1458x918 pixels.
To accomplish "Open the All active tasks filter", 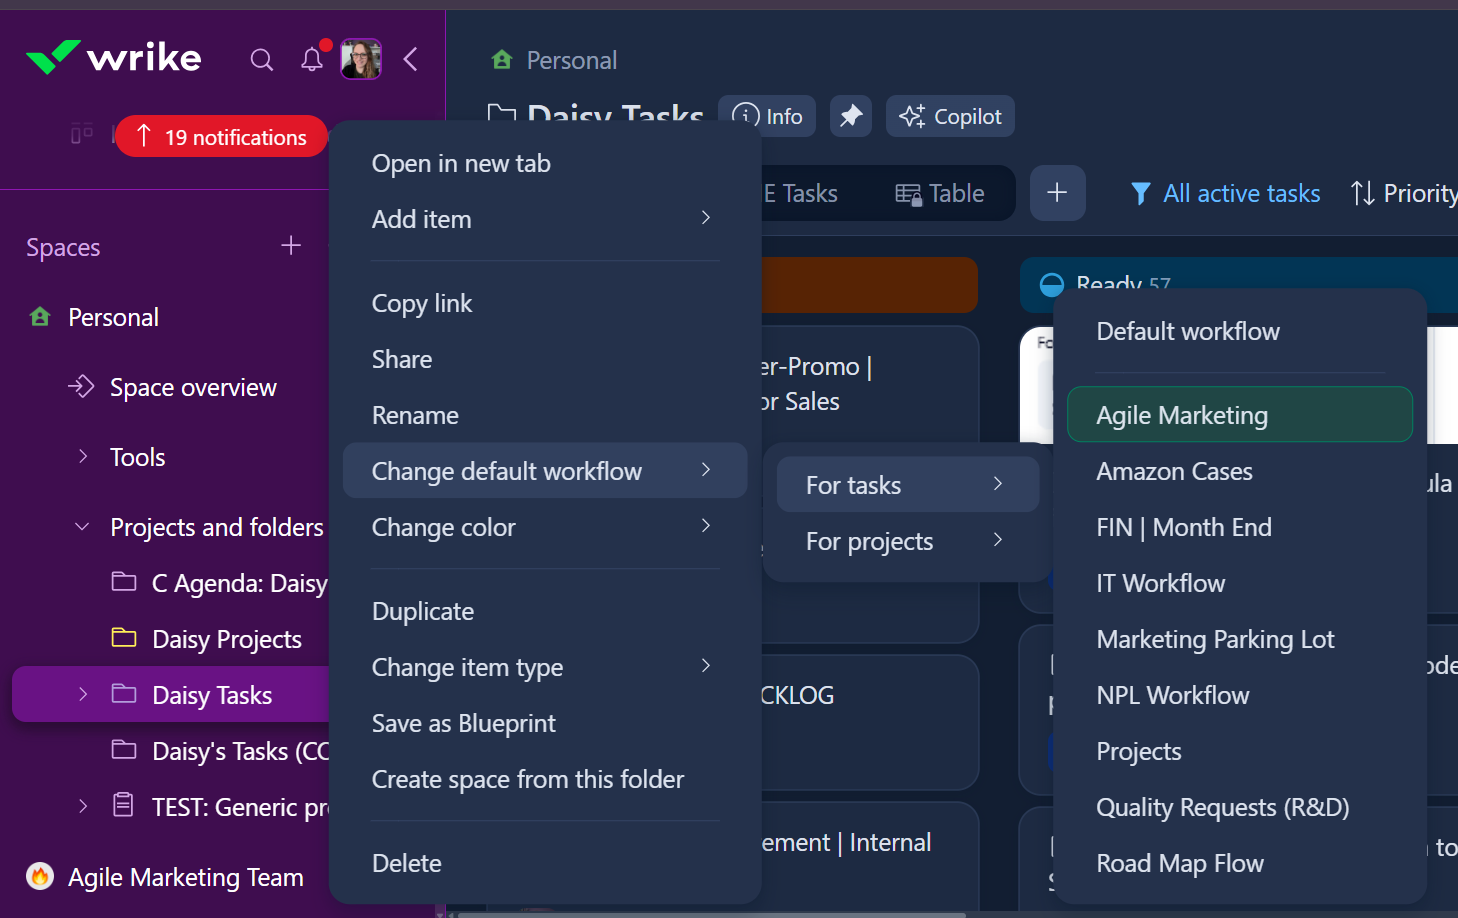I will pyautogui.click(x=1225, y=193).
